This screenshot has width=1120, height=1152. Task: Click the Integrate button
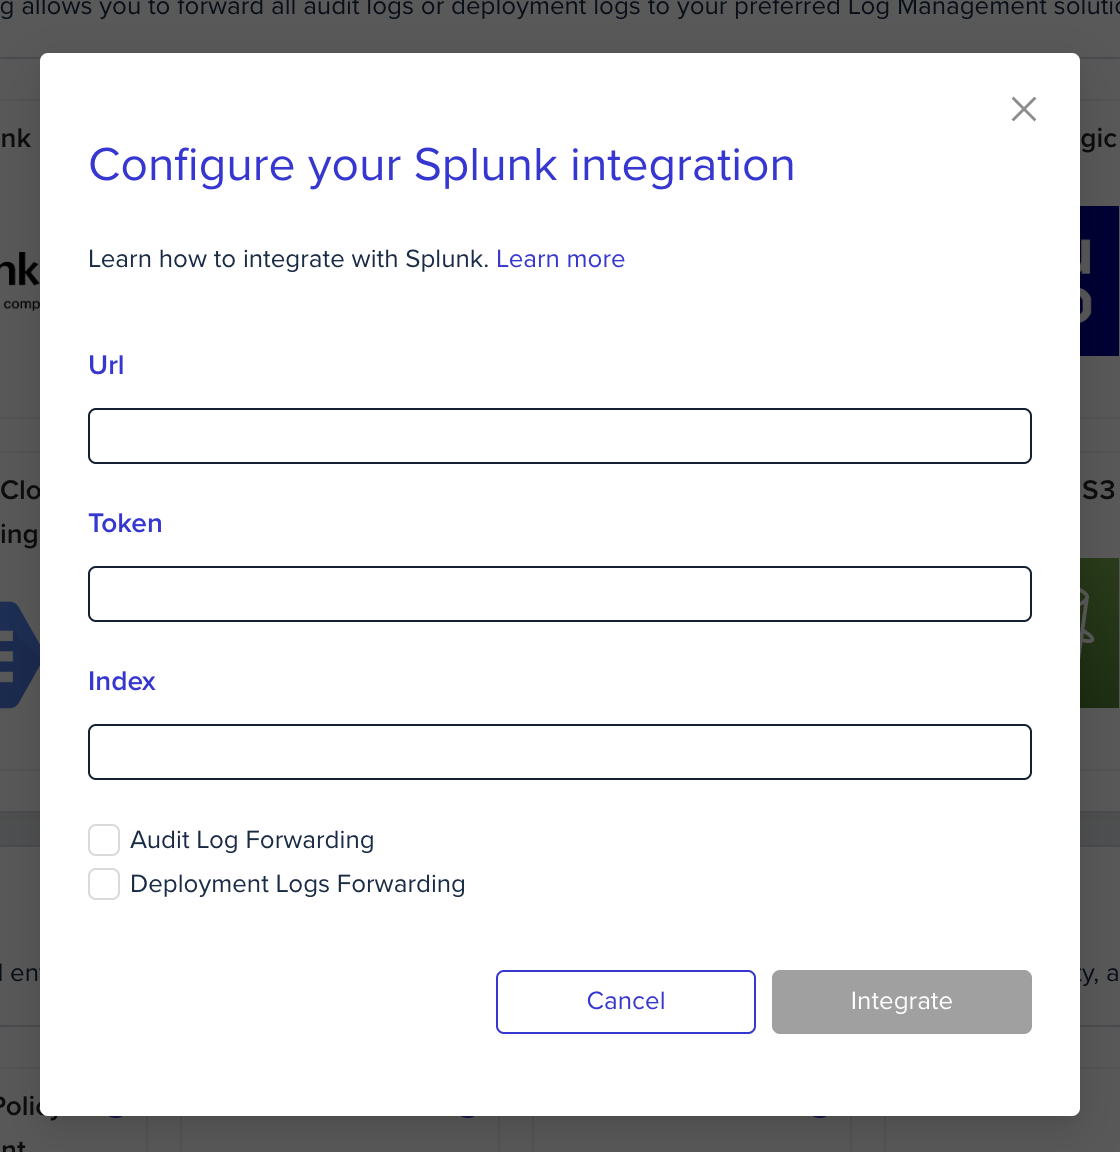[x=901, y=1001]
